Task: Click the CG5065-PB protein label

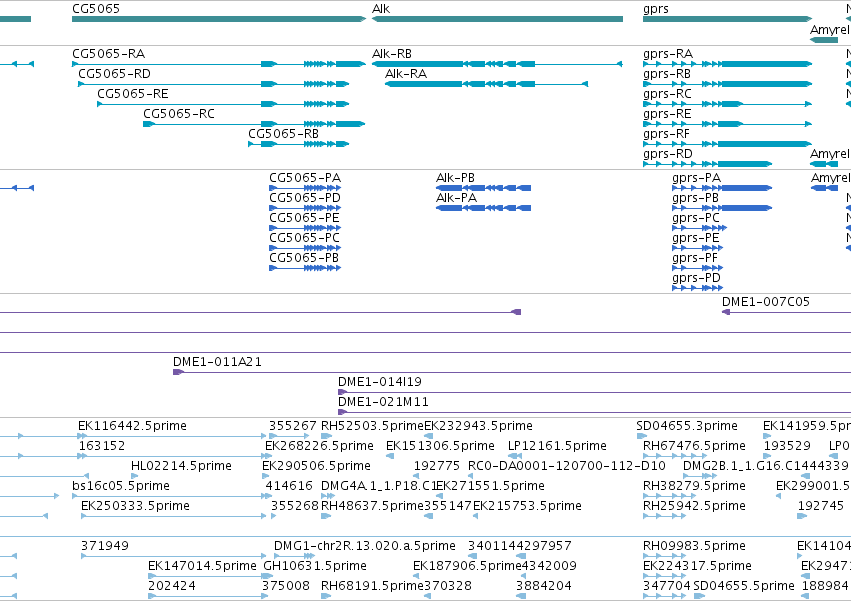Action: (x=304, y=258)
